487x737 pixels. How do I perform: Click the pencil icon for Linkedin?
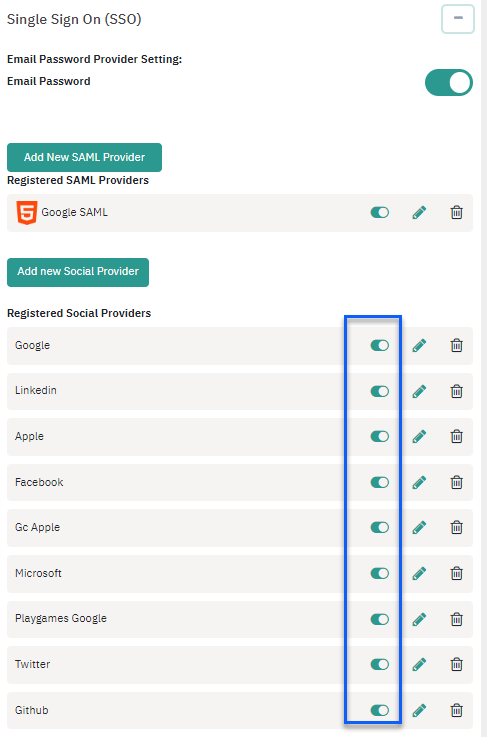point(419,391)
